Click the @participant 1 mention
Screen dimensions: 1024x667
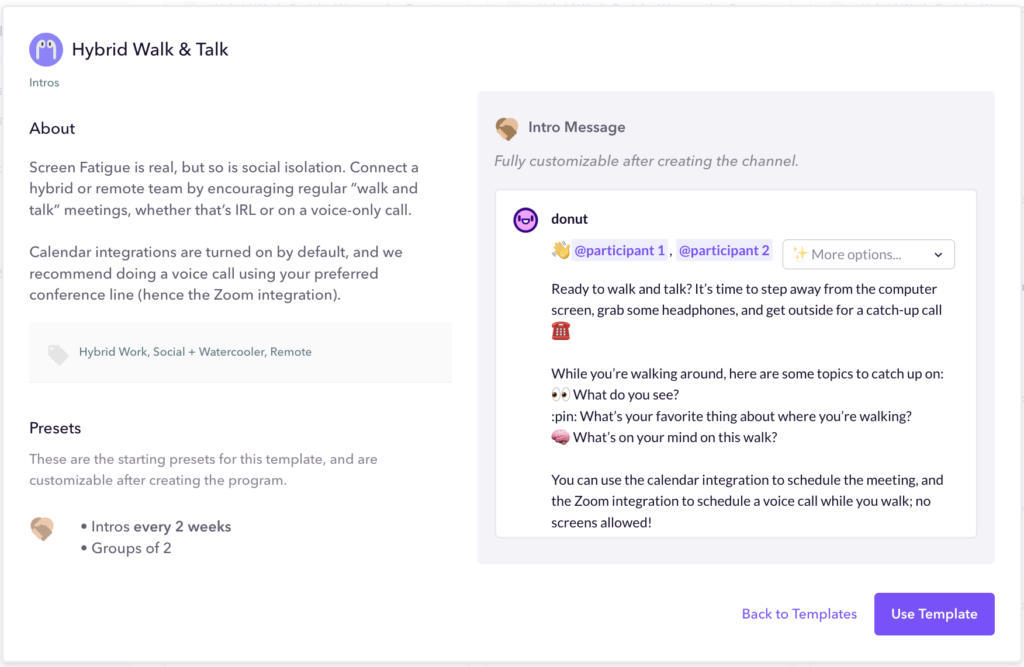pyautogui.click(x=618, y=250)
